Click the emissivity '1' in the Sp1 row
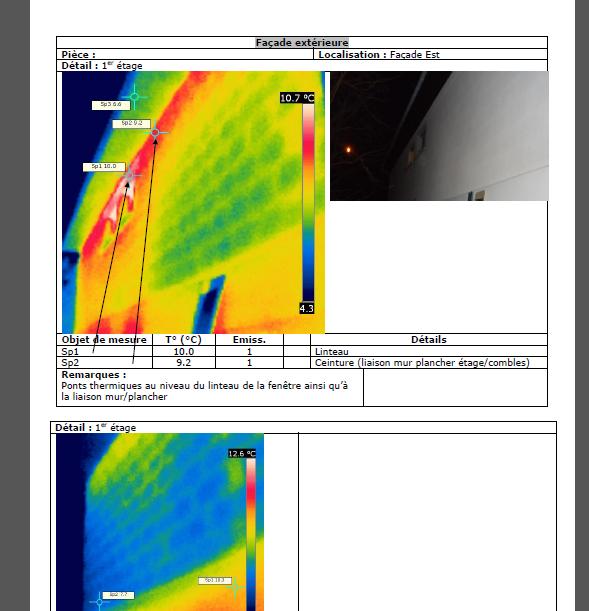 249,351
